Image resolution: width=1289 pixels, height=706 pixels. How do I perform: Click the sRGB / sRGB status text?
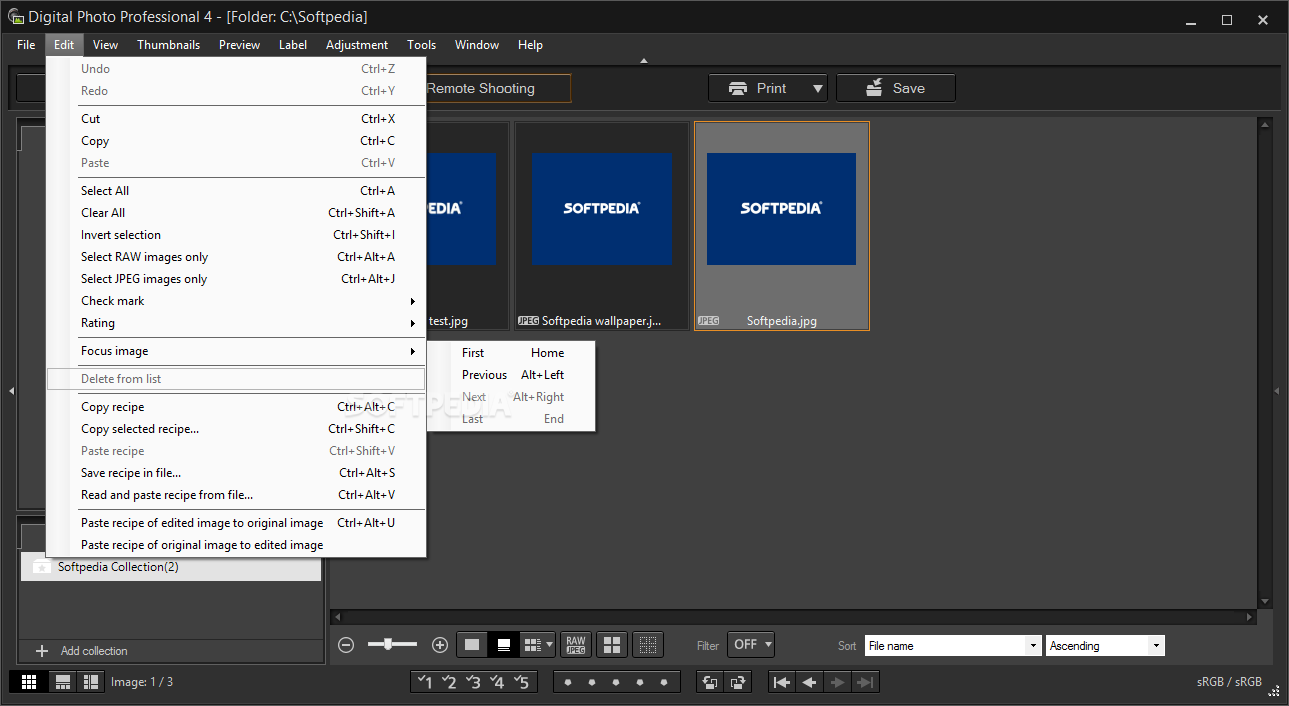[x=1229, y=682]
